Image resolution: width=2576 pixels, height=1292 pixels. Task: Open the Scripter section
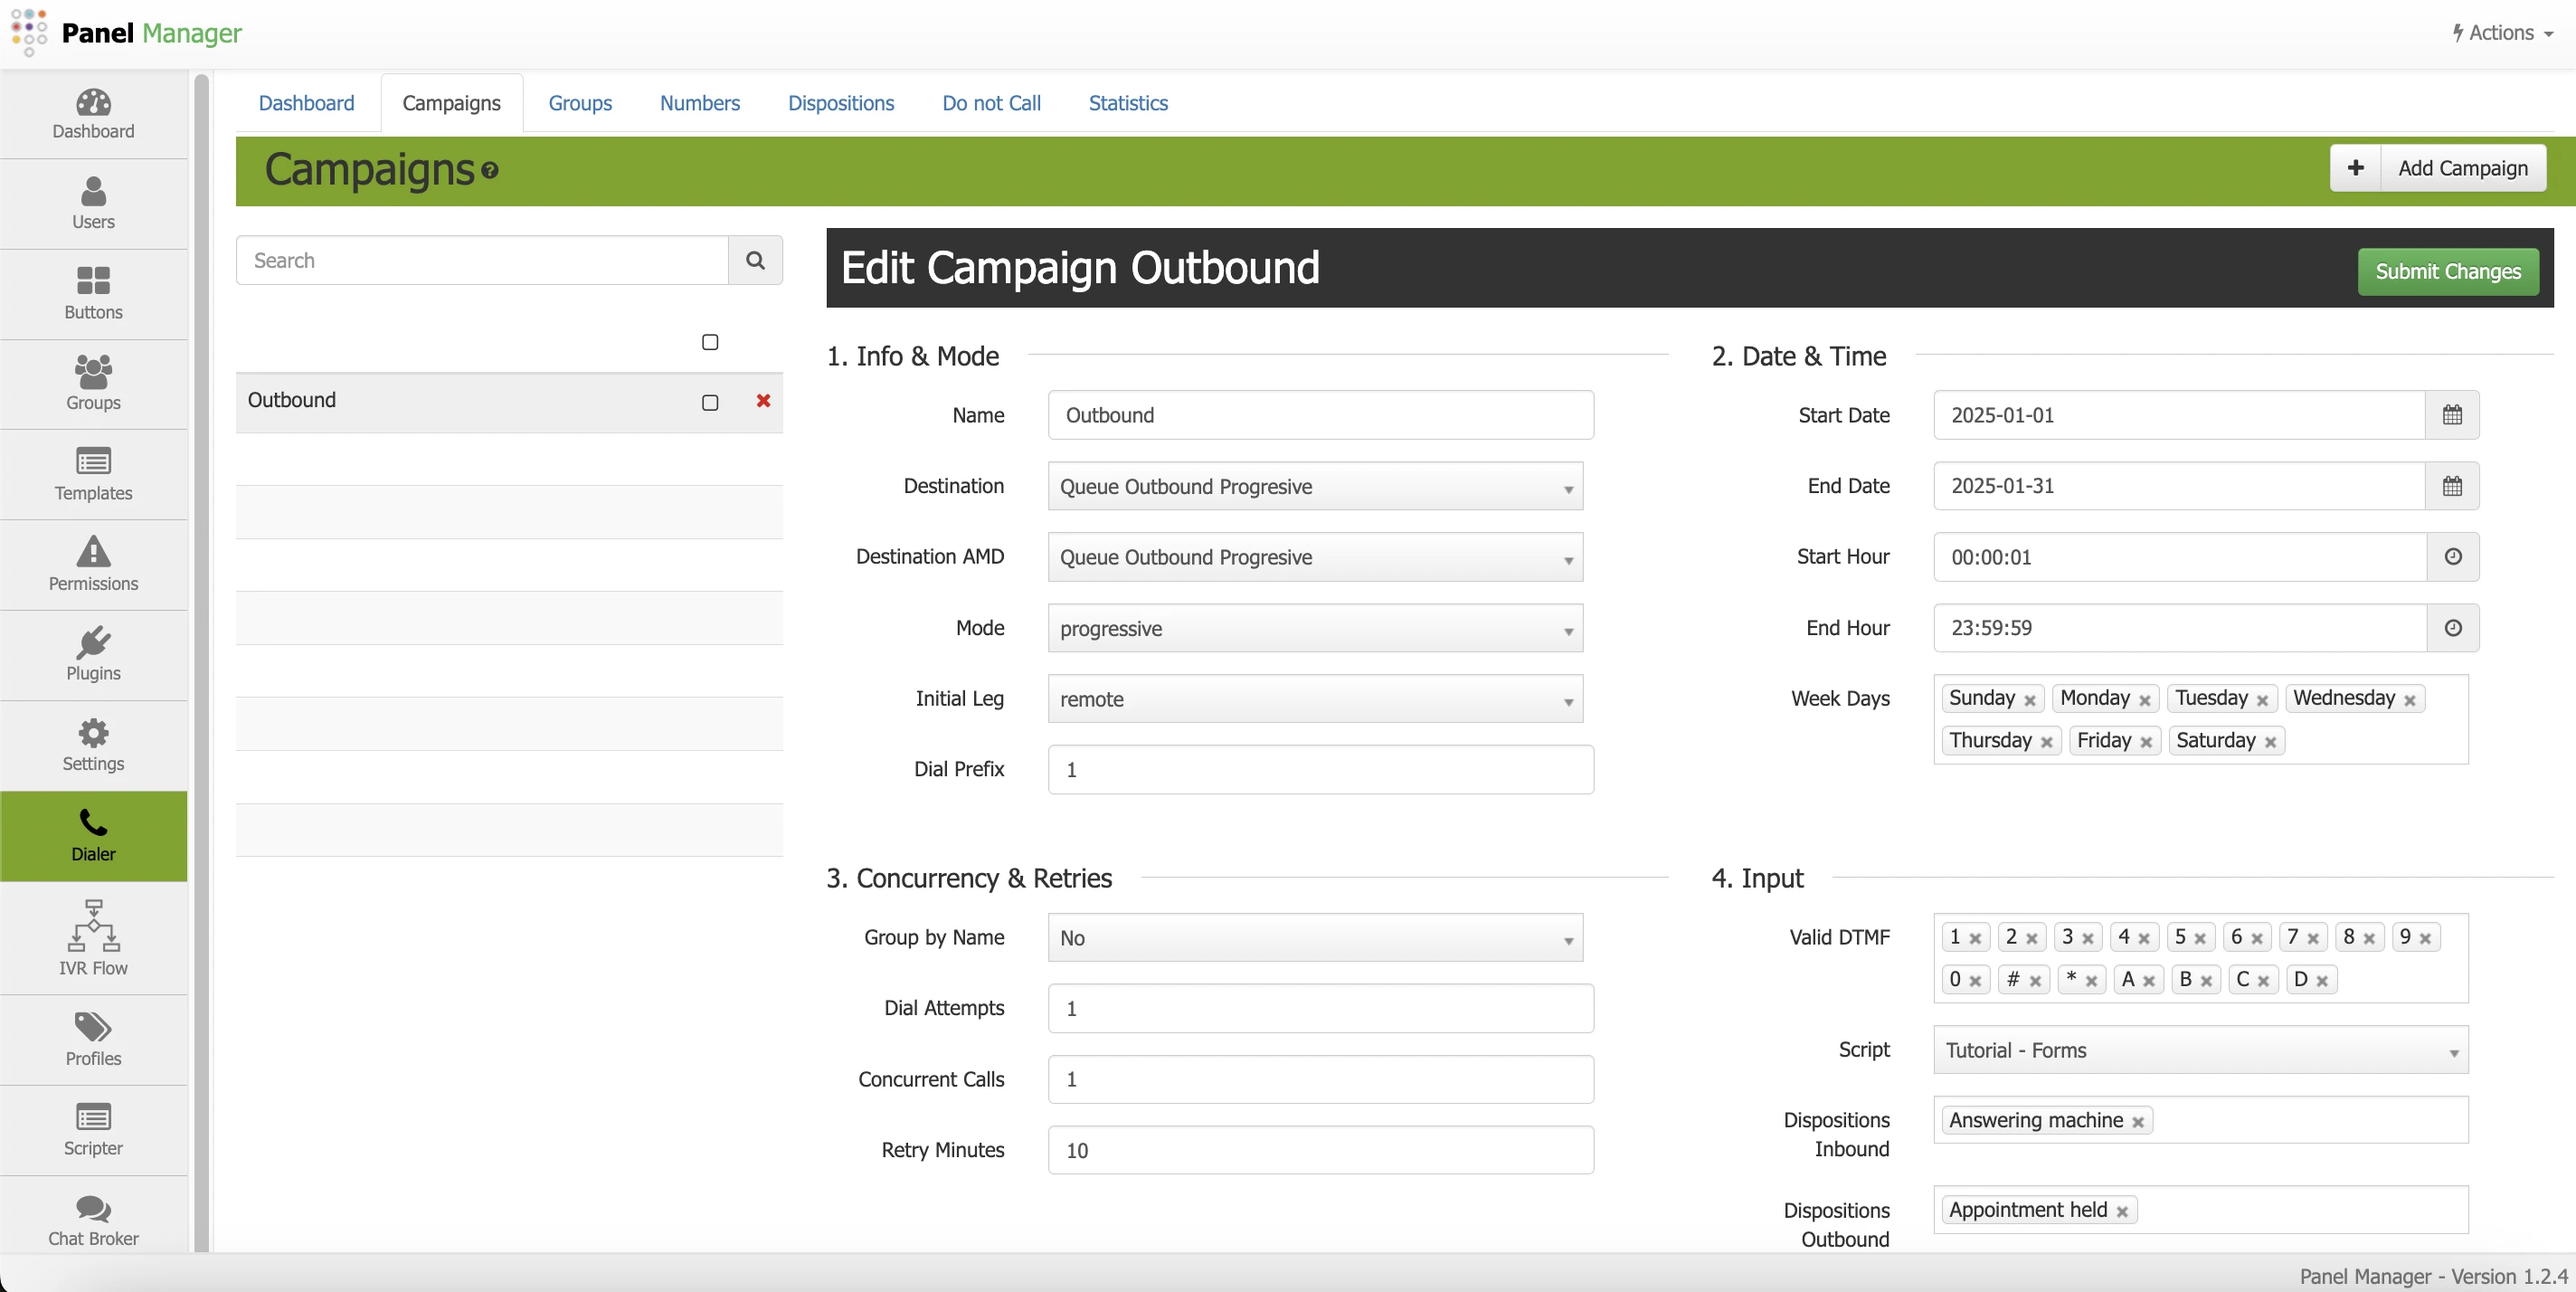[93, 1130]
